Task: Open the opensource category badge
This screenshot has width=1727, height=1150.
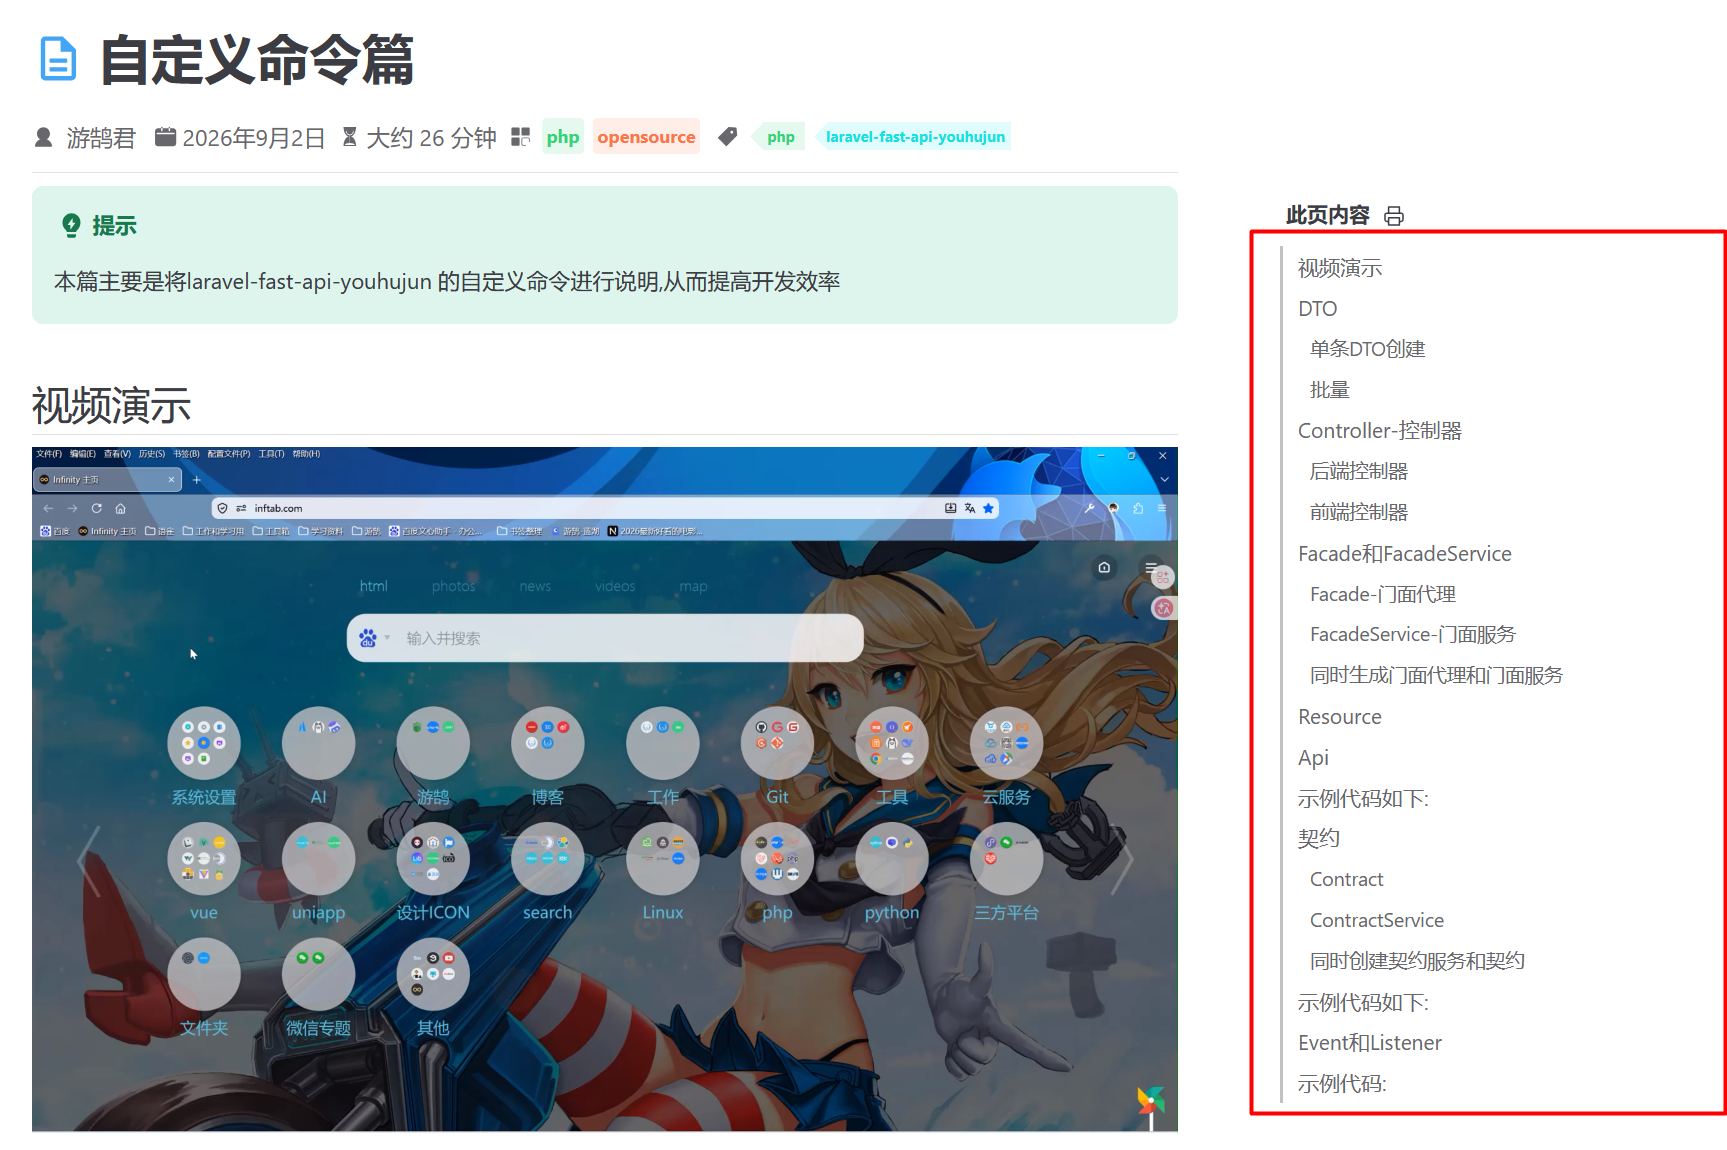Action: [646, 137]
